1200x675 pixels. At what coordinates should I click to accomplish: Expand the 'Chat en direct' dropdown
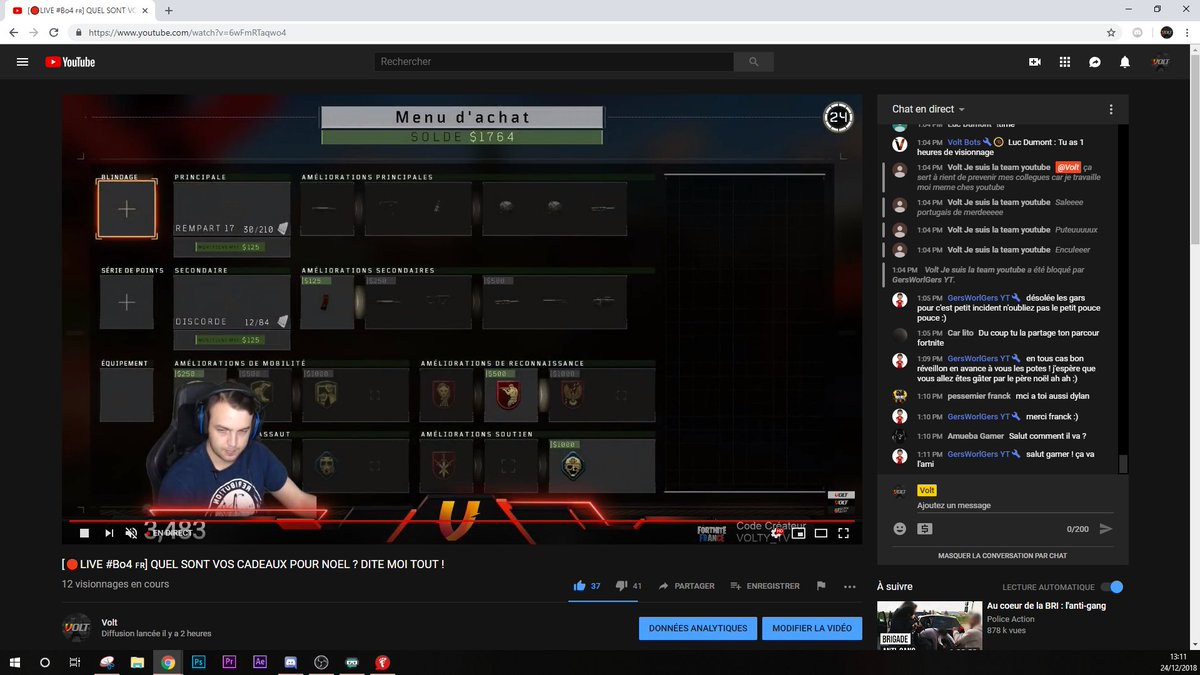coord(929,109)
